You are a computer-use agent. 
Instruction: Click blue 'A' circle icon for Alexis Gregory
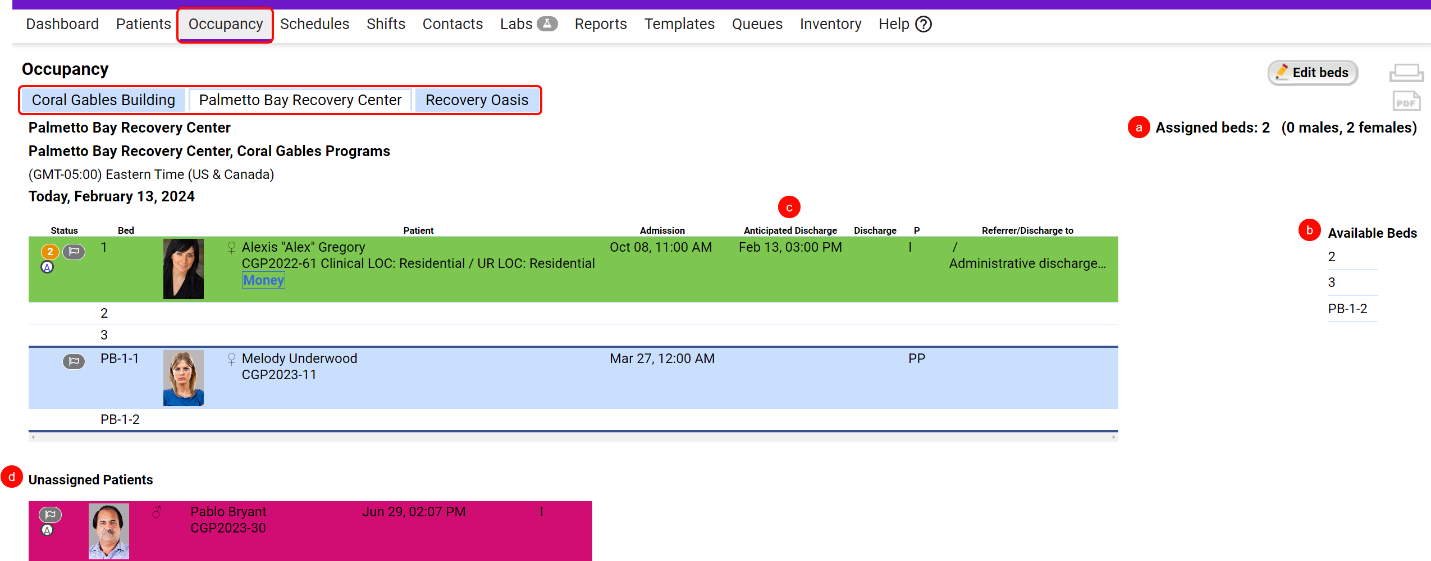[x=47, y=267]
